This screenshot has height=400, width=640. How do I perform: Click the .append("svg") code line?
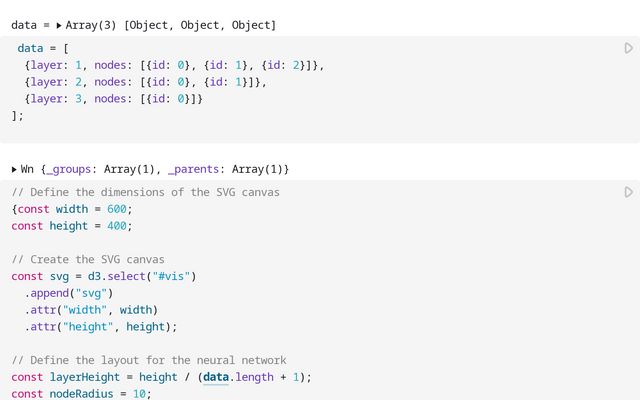coord(70,293)
